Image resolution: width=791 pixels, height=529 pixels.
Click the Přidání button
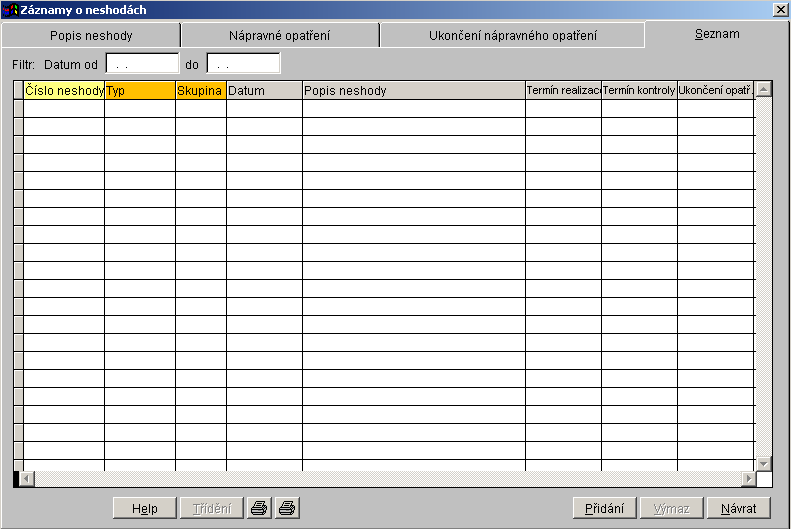click(605, 508)
